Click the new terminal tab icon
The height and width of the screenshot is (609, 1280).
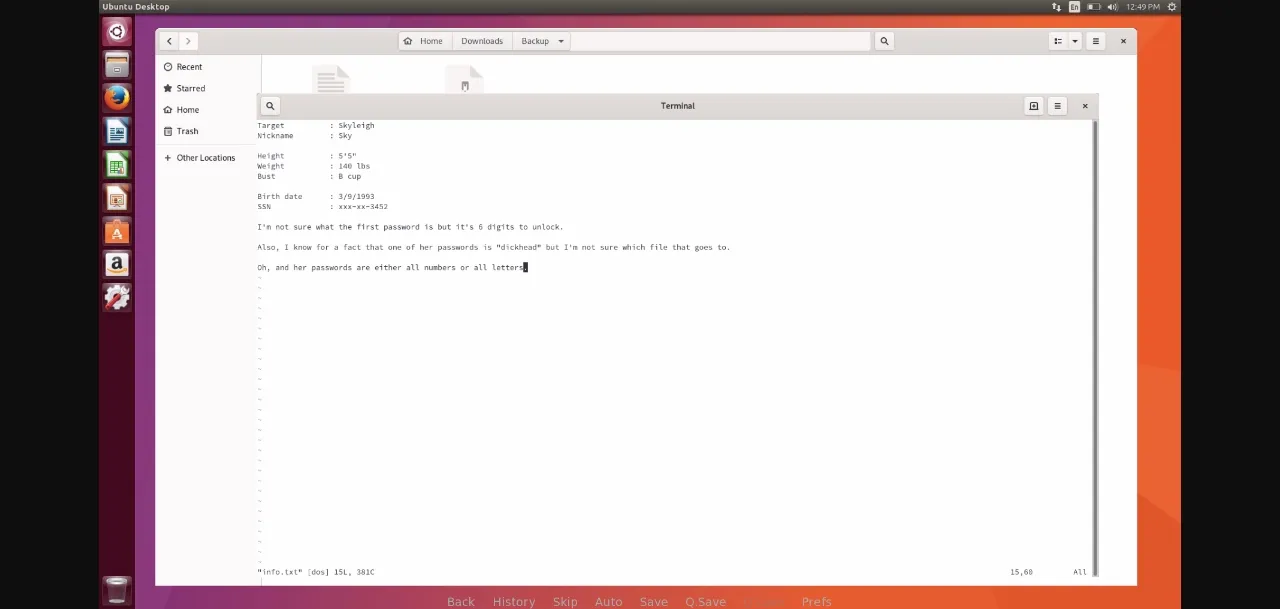click(1033, 106)
